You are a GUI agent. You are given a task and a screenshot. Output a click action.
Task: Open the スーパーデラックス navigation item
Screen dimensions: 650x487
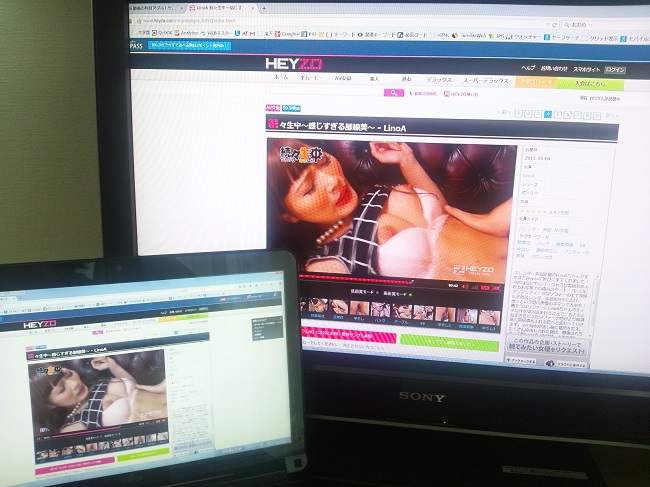(x=485, y=80)
